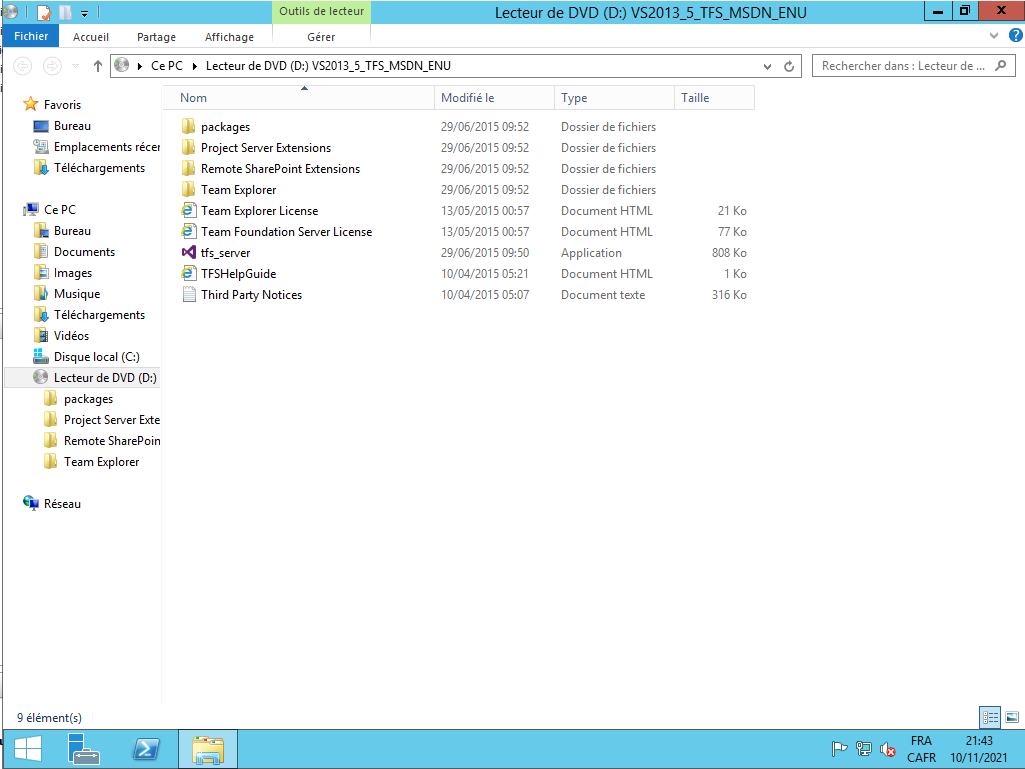
Task: Click breadcrumb arrow after Ce PC
Action: (x=195, y=66)
